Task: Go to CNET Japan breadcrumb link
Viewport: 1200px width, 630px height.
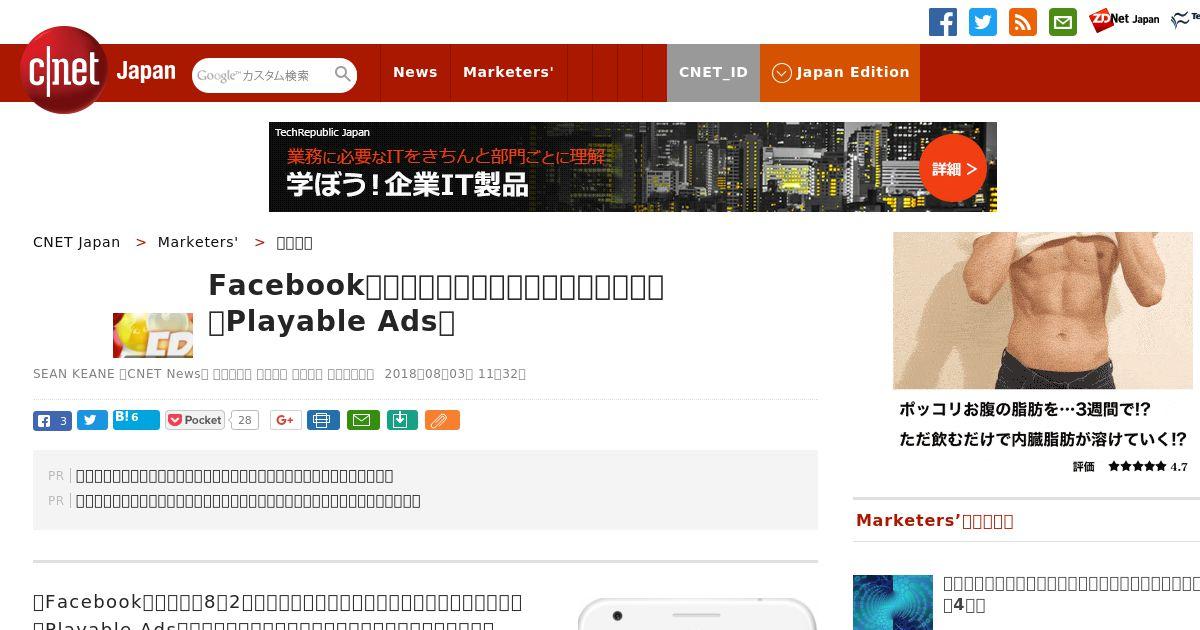Action: [76, 242]
